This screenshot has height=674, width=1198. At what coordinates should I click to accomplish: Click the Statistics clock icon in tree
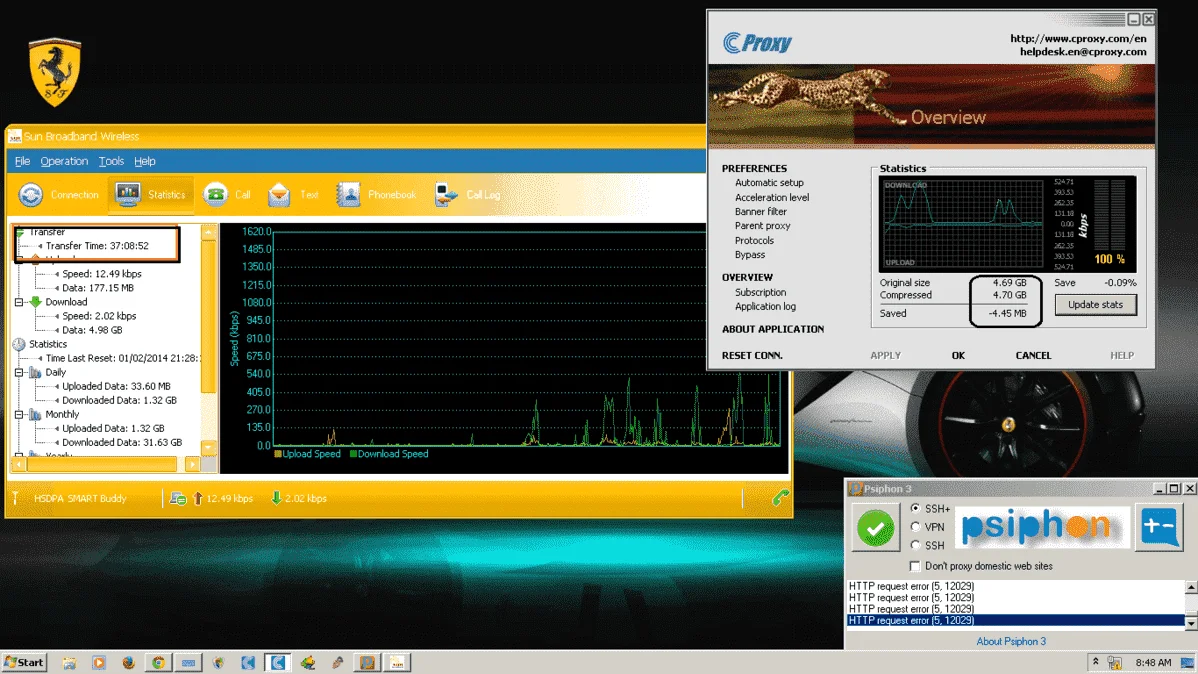19,344
